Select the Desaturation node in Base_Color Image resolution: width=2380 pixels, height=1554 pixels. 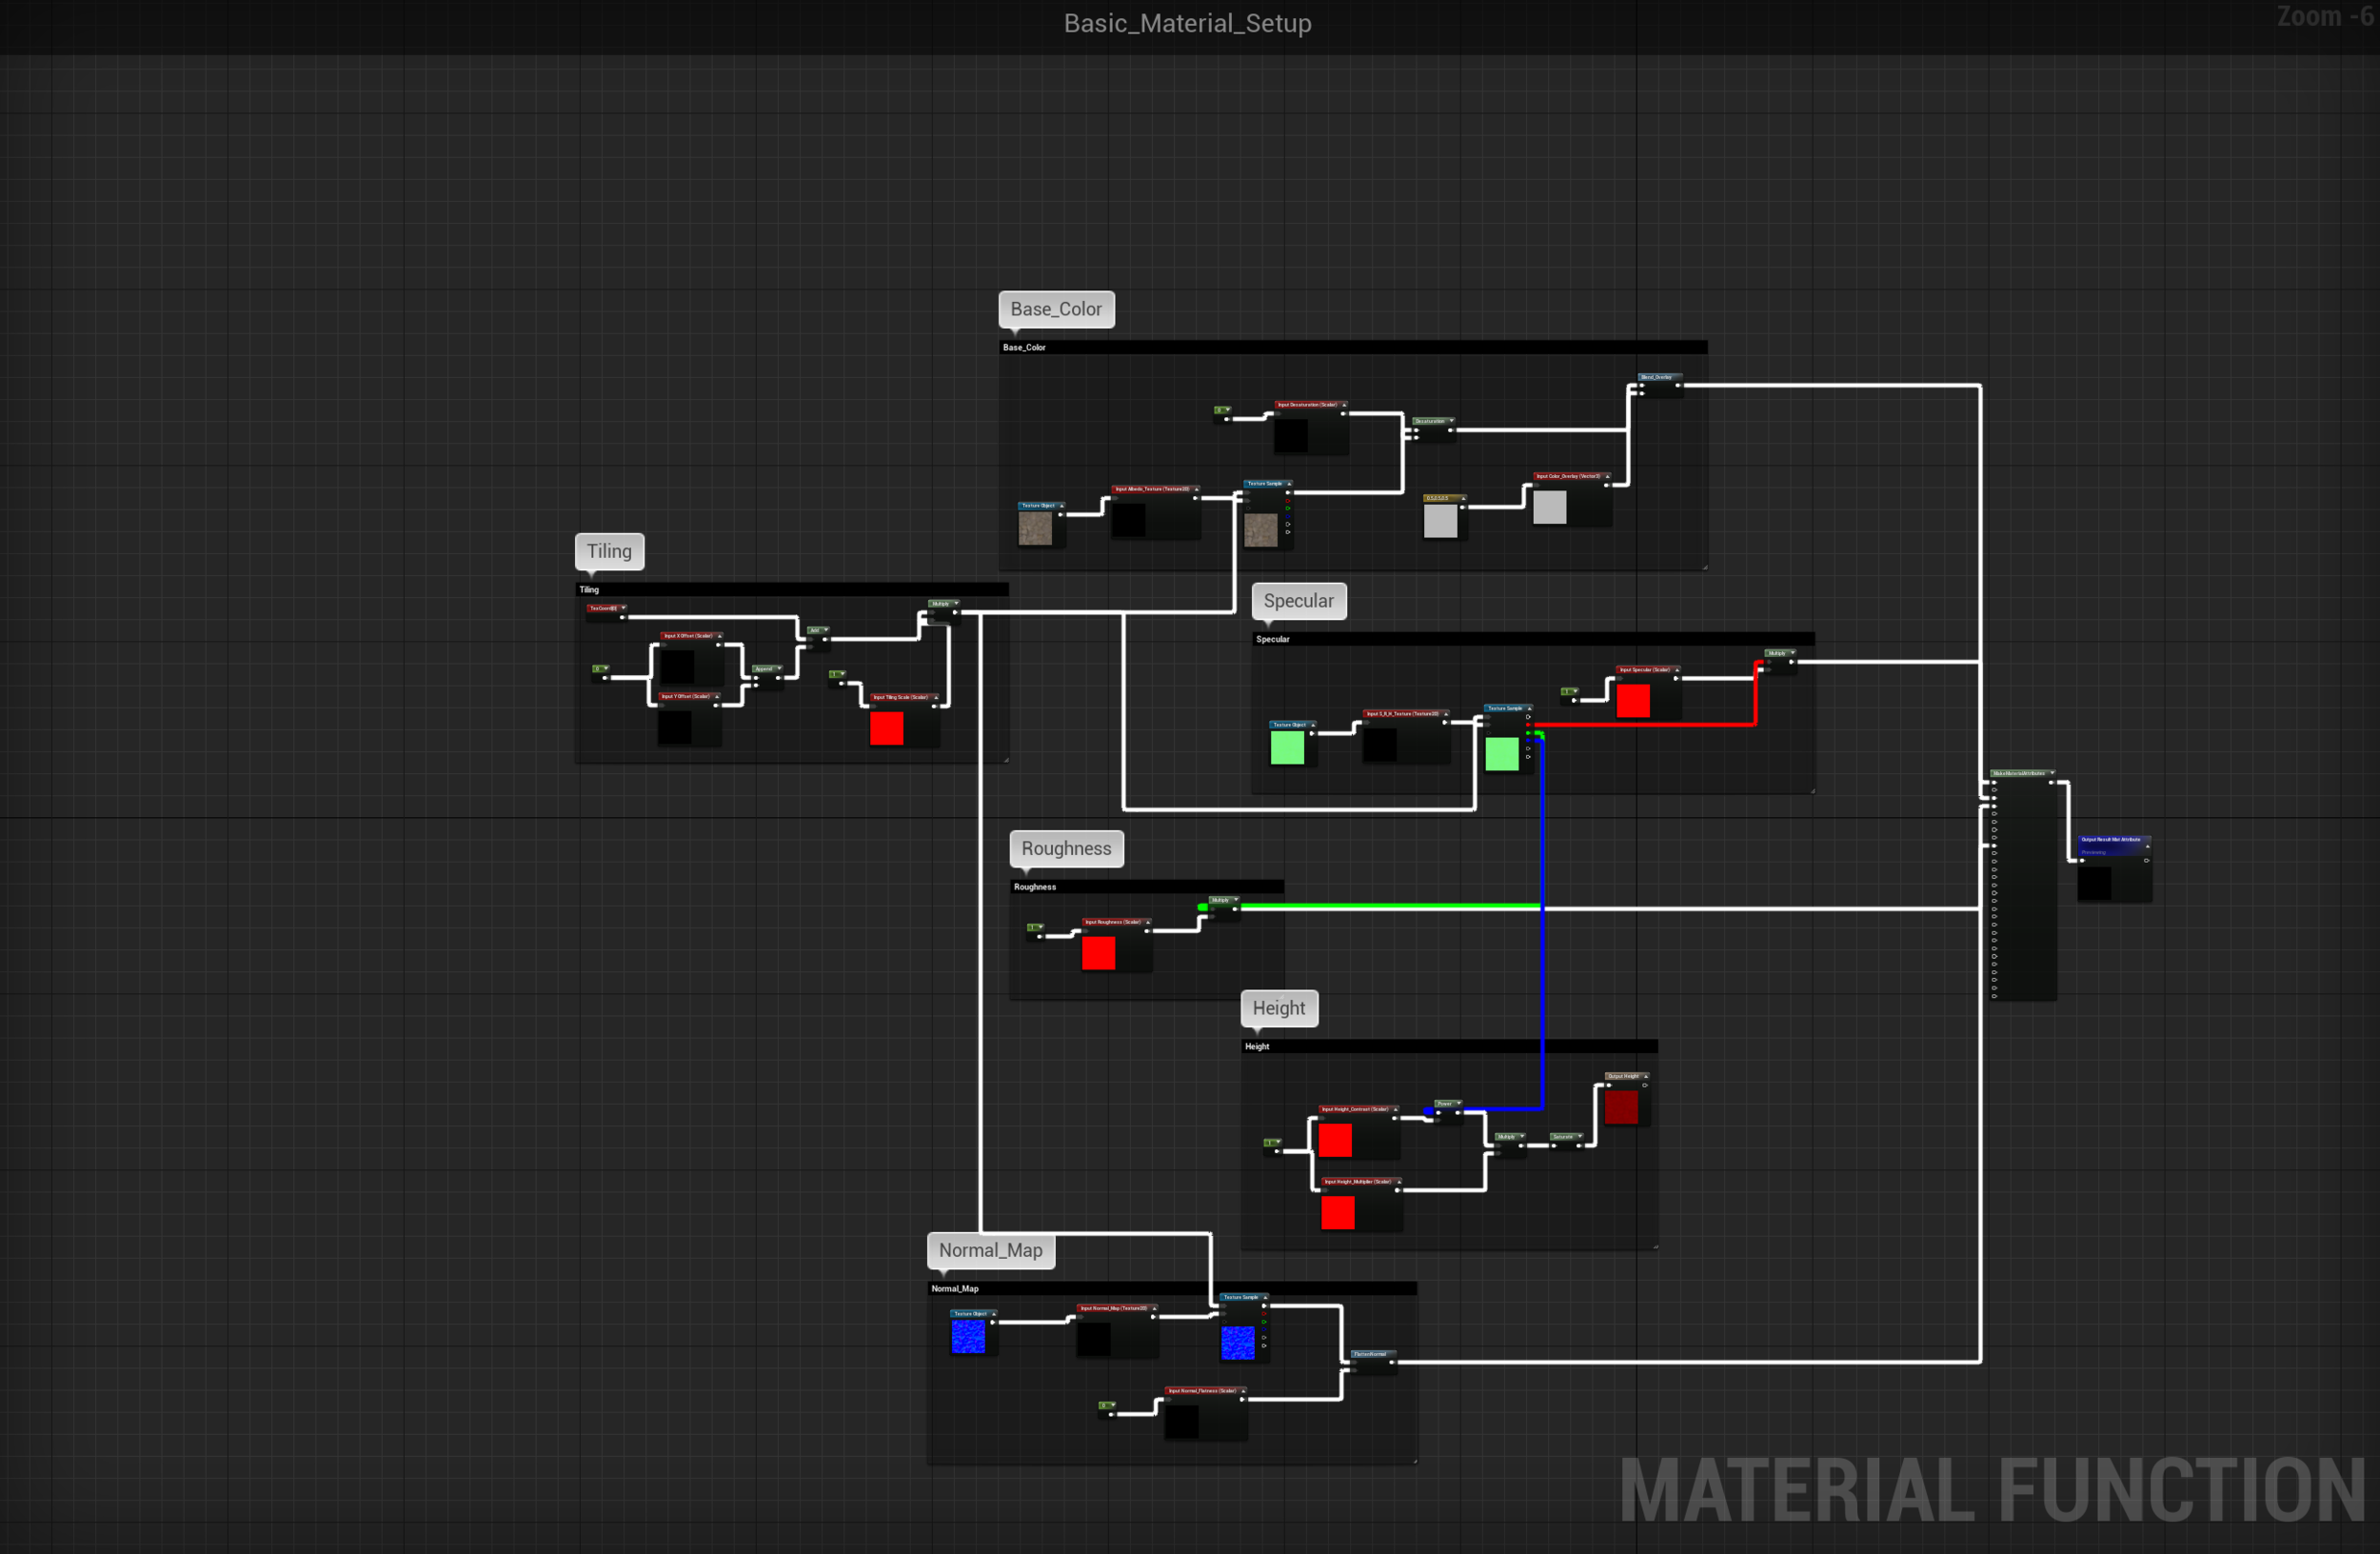[1430, 421]
